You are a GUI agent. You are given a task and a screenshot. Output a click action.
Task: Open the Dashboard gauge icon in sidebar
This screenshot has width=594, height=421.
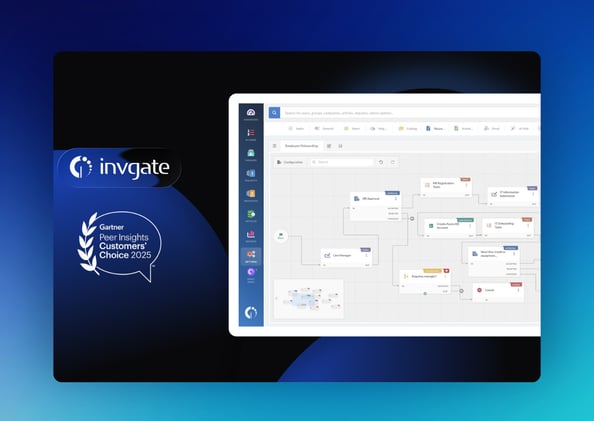pyautogui.click(x=251, y=113)
